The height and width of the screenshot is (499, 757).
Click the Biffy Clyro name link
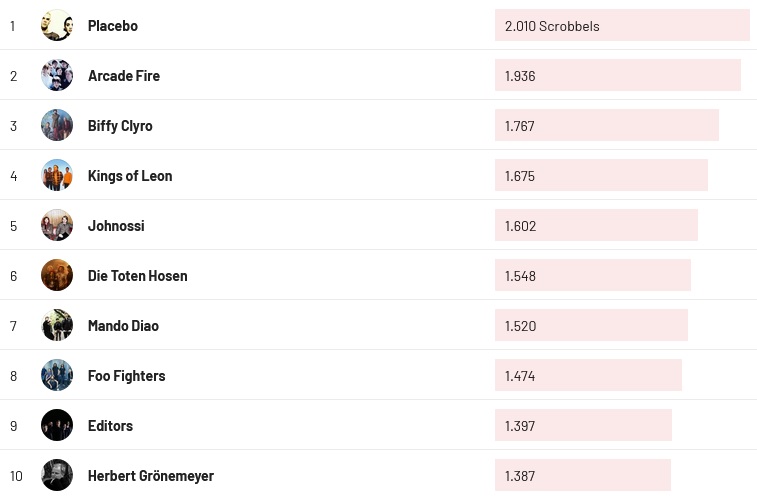click(x=120, y=126)
